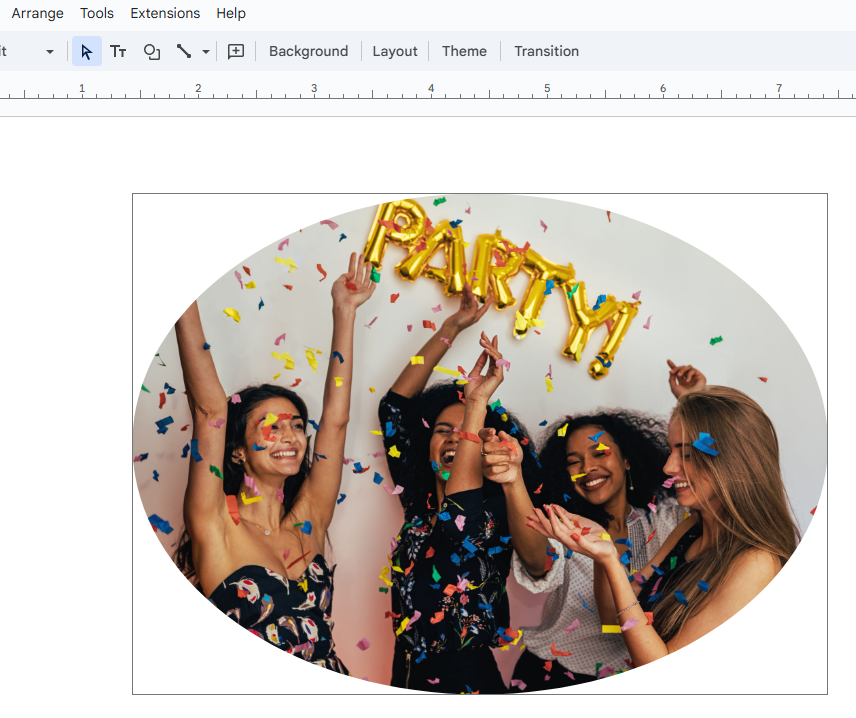
Task: Click the ruler at the 4 mark
Action: [431, 90]
